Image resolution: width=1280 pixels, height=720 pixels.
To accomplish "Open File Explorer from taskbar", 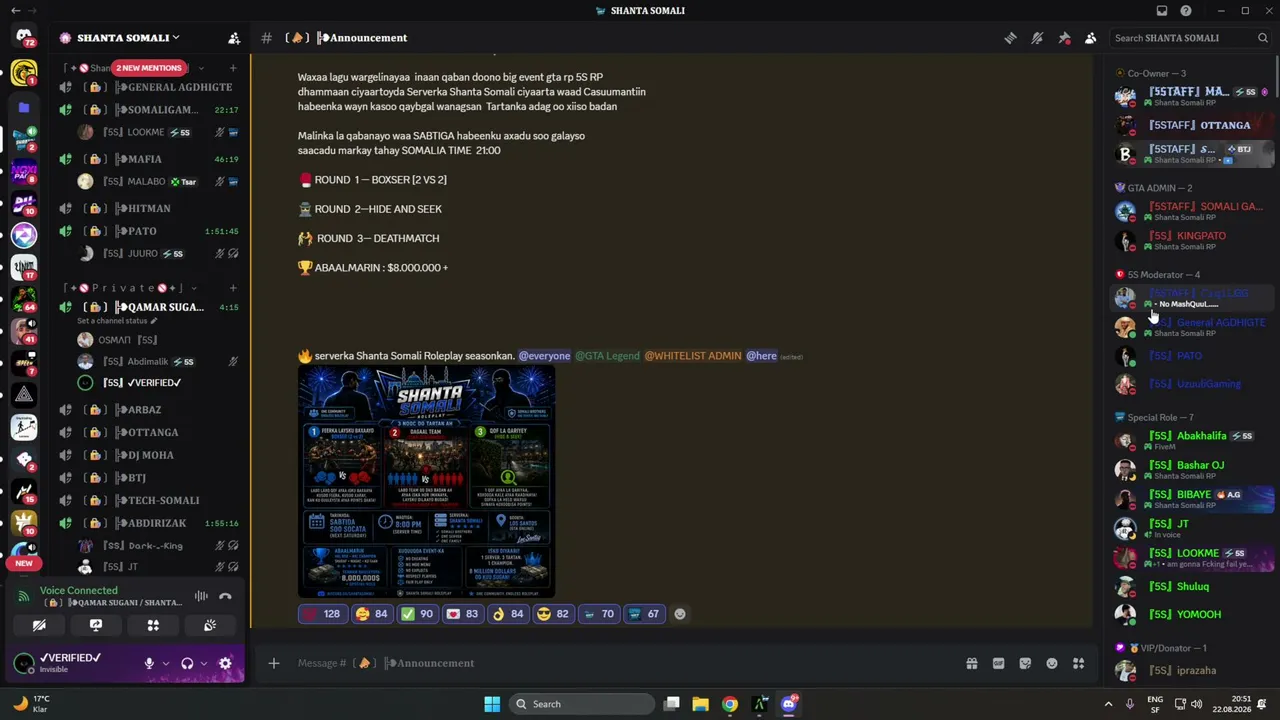I will coord(700,704).
